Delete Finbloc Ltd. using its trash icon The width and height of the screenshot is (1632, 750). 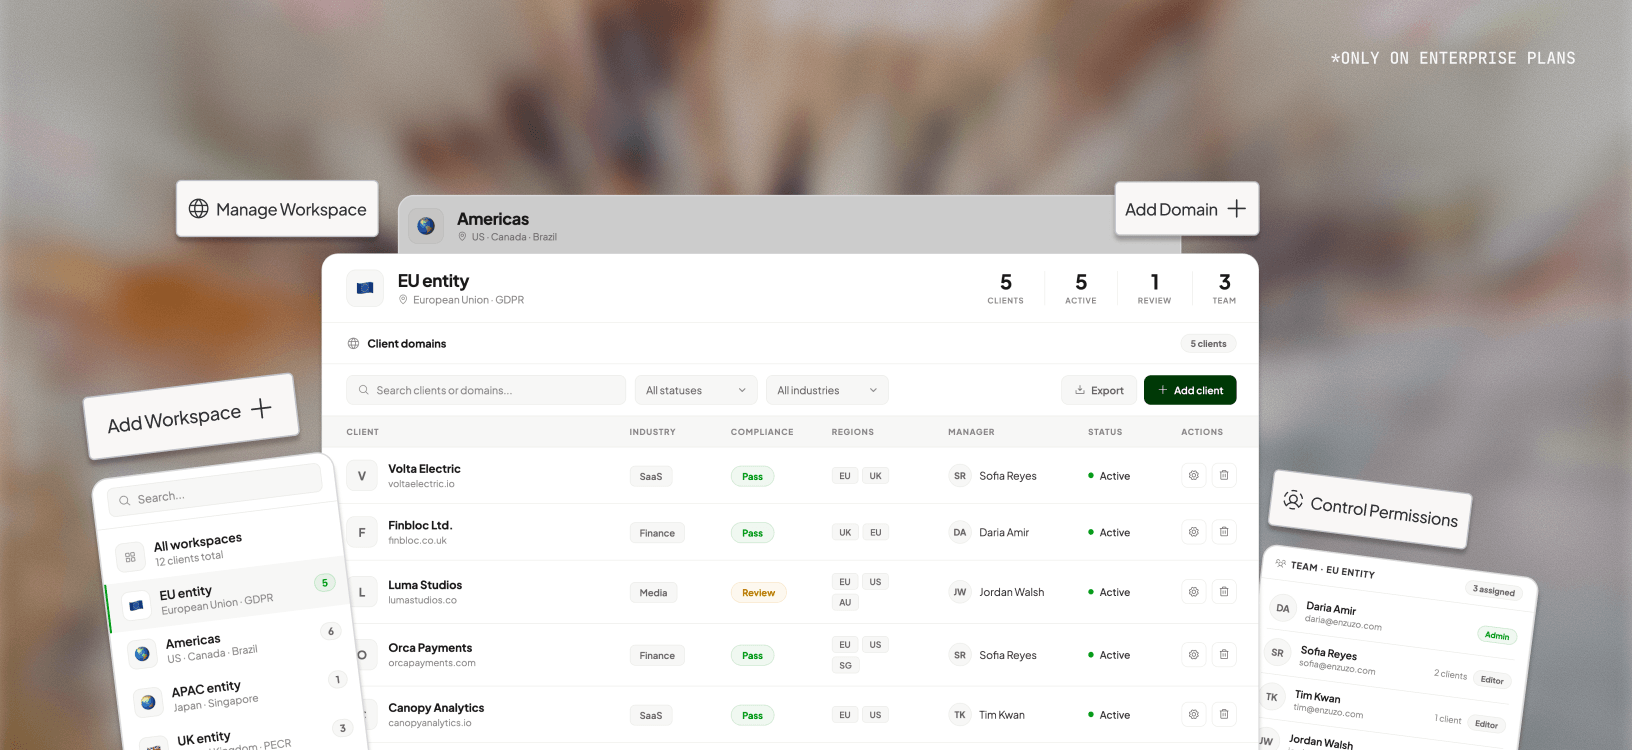tap(1224, 532)
